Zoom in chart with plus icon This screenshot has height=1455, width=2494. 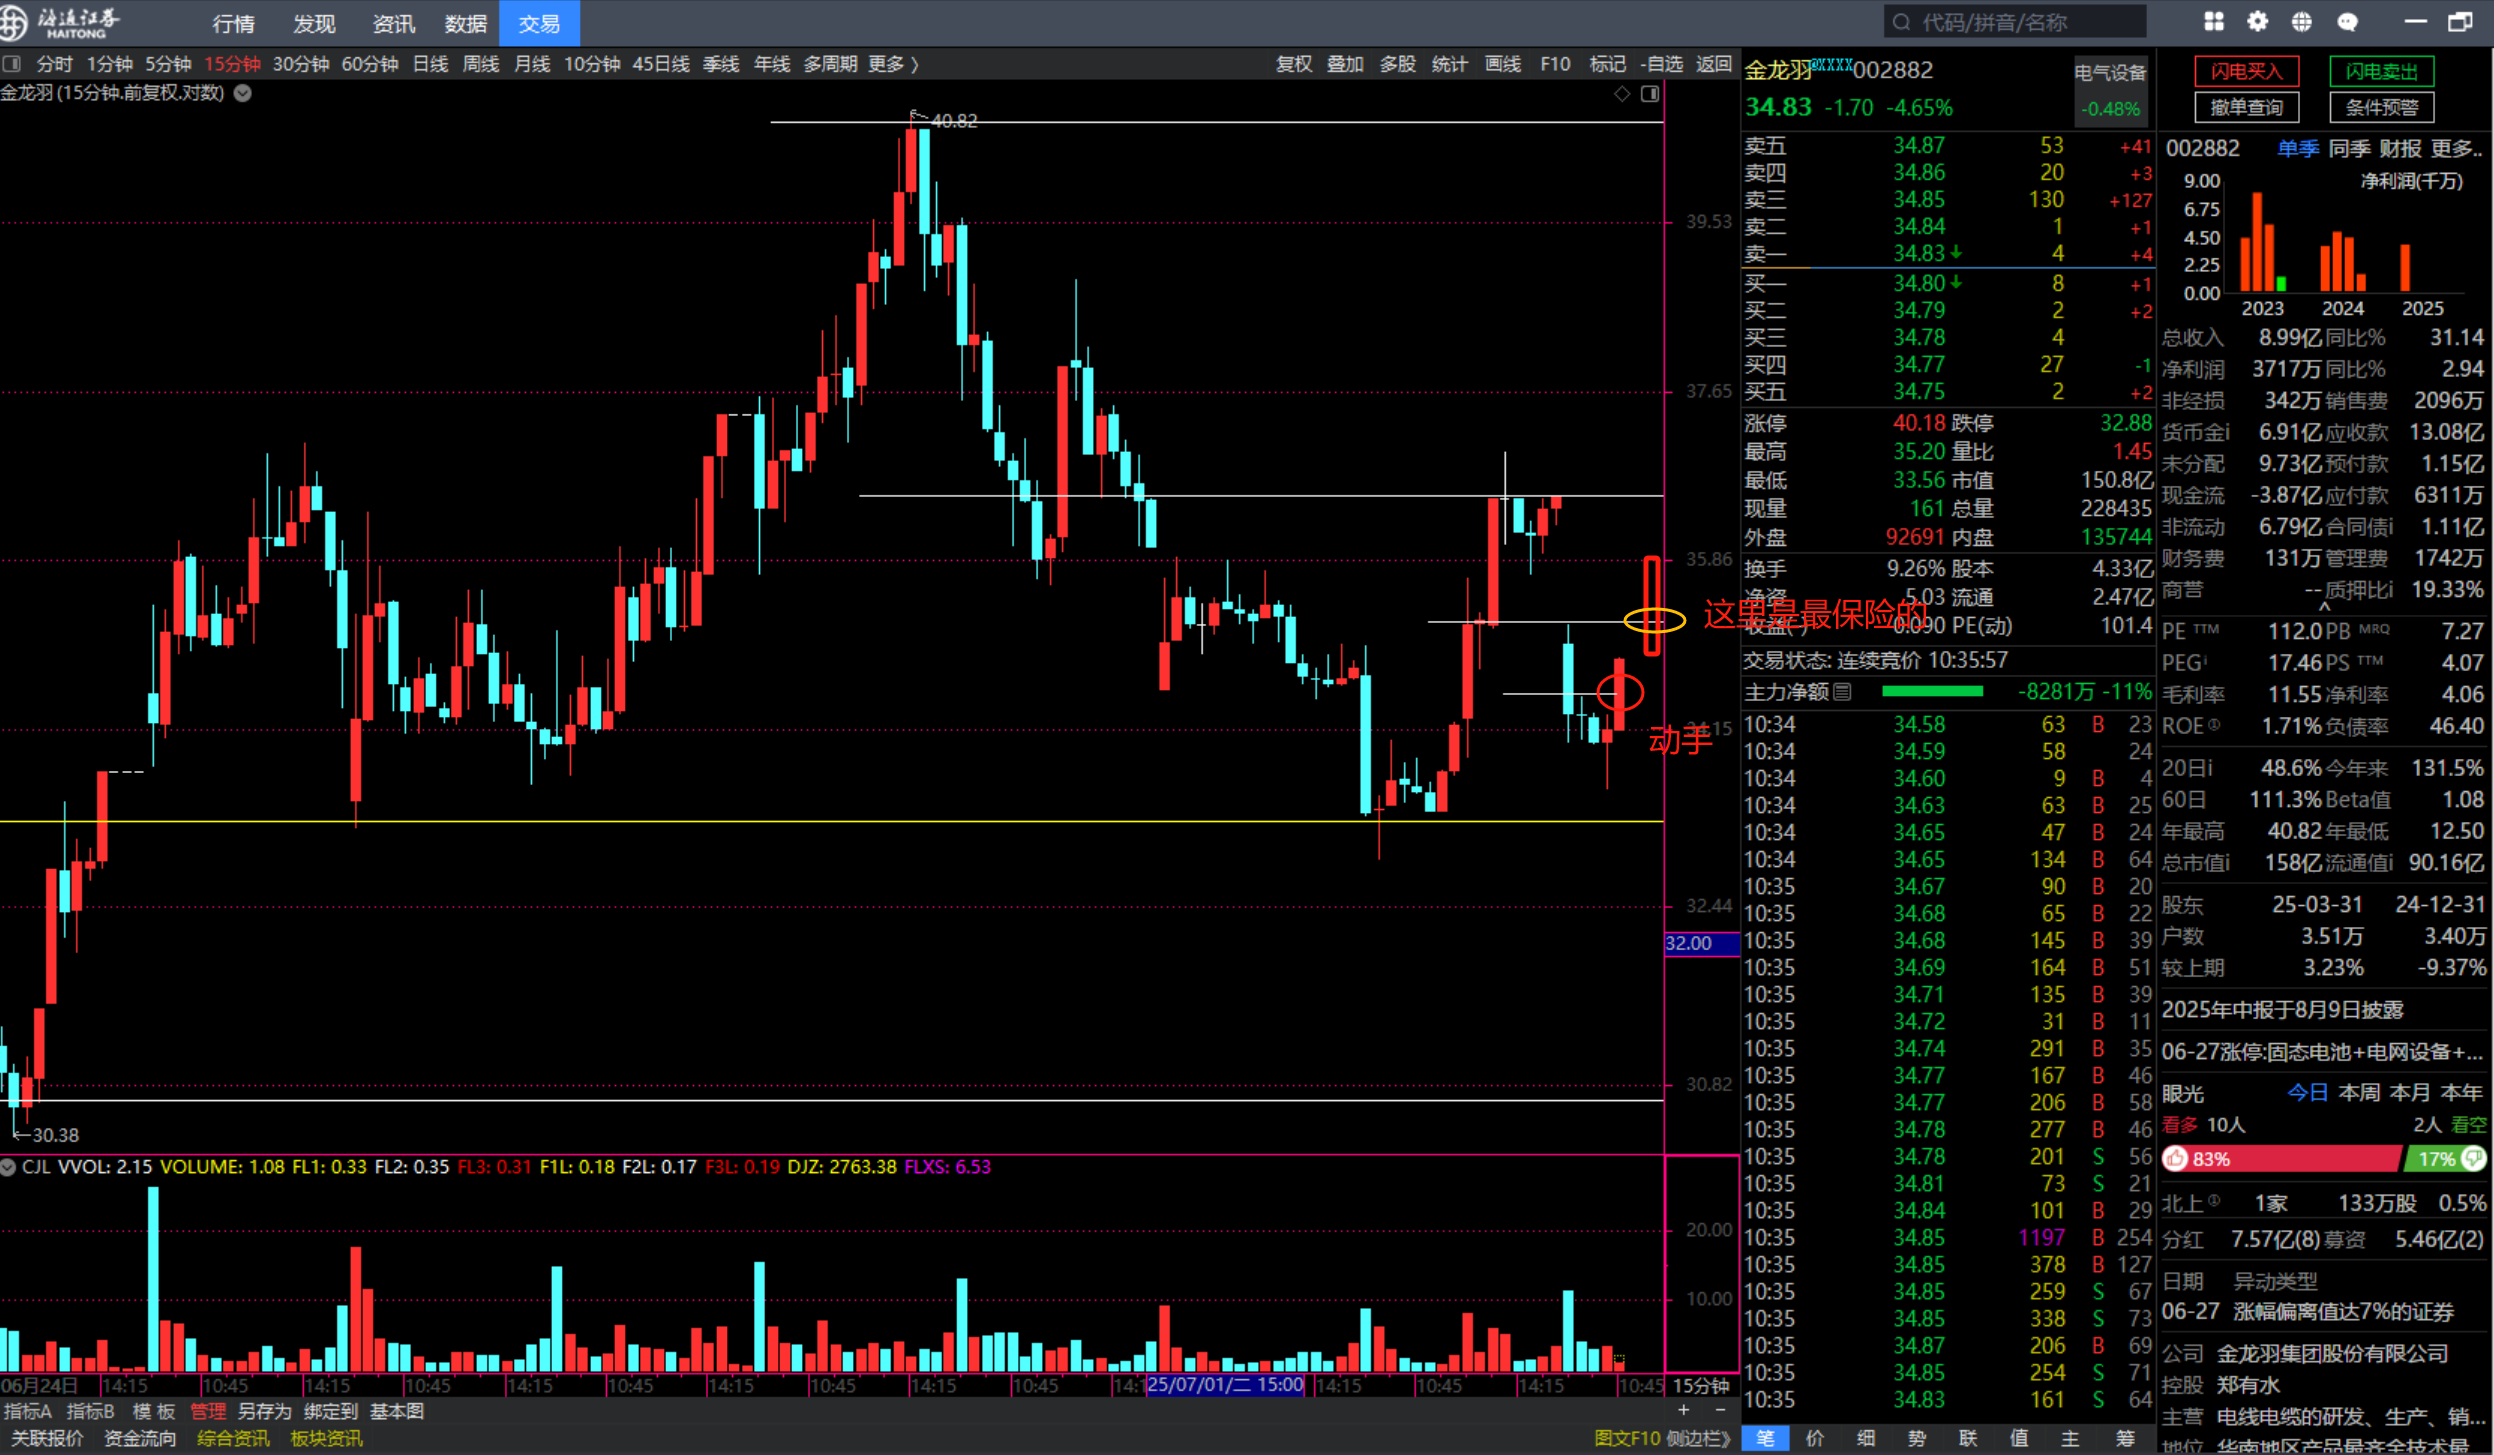[1684, 1410]
